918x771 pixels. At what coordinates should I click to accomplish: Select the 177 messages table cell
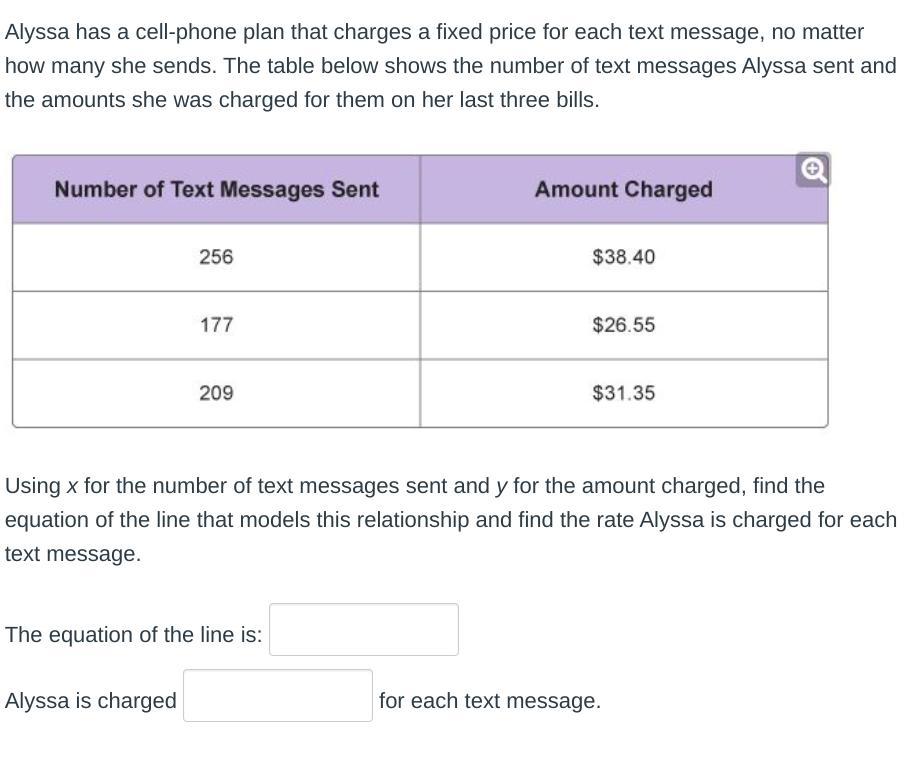pyautogui.click(x=216, y=325)
